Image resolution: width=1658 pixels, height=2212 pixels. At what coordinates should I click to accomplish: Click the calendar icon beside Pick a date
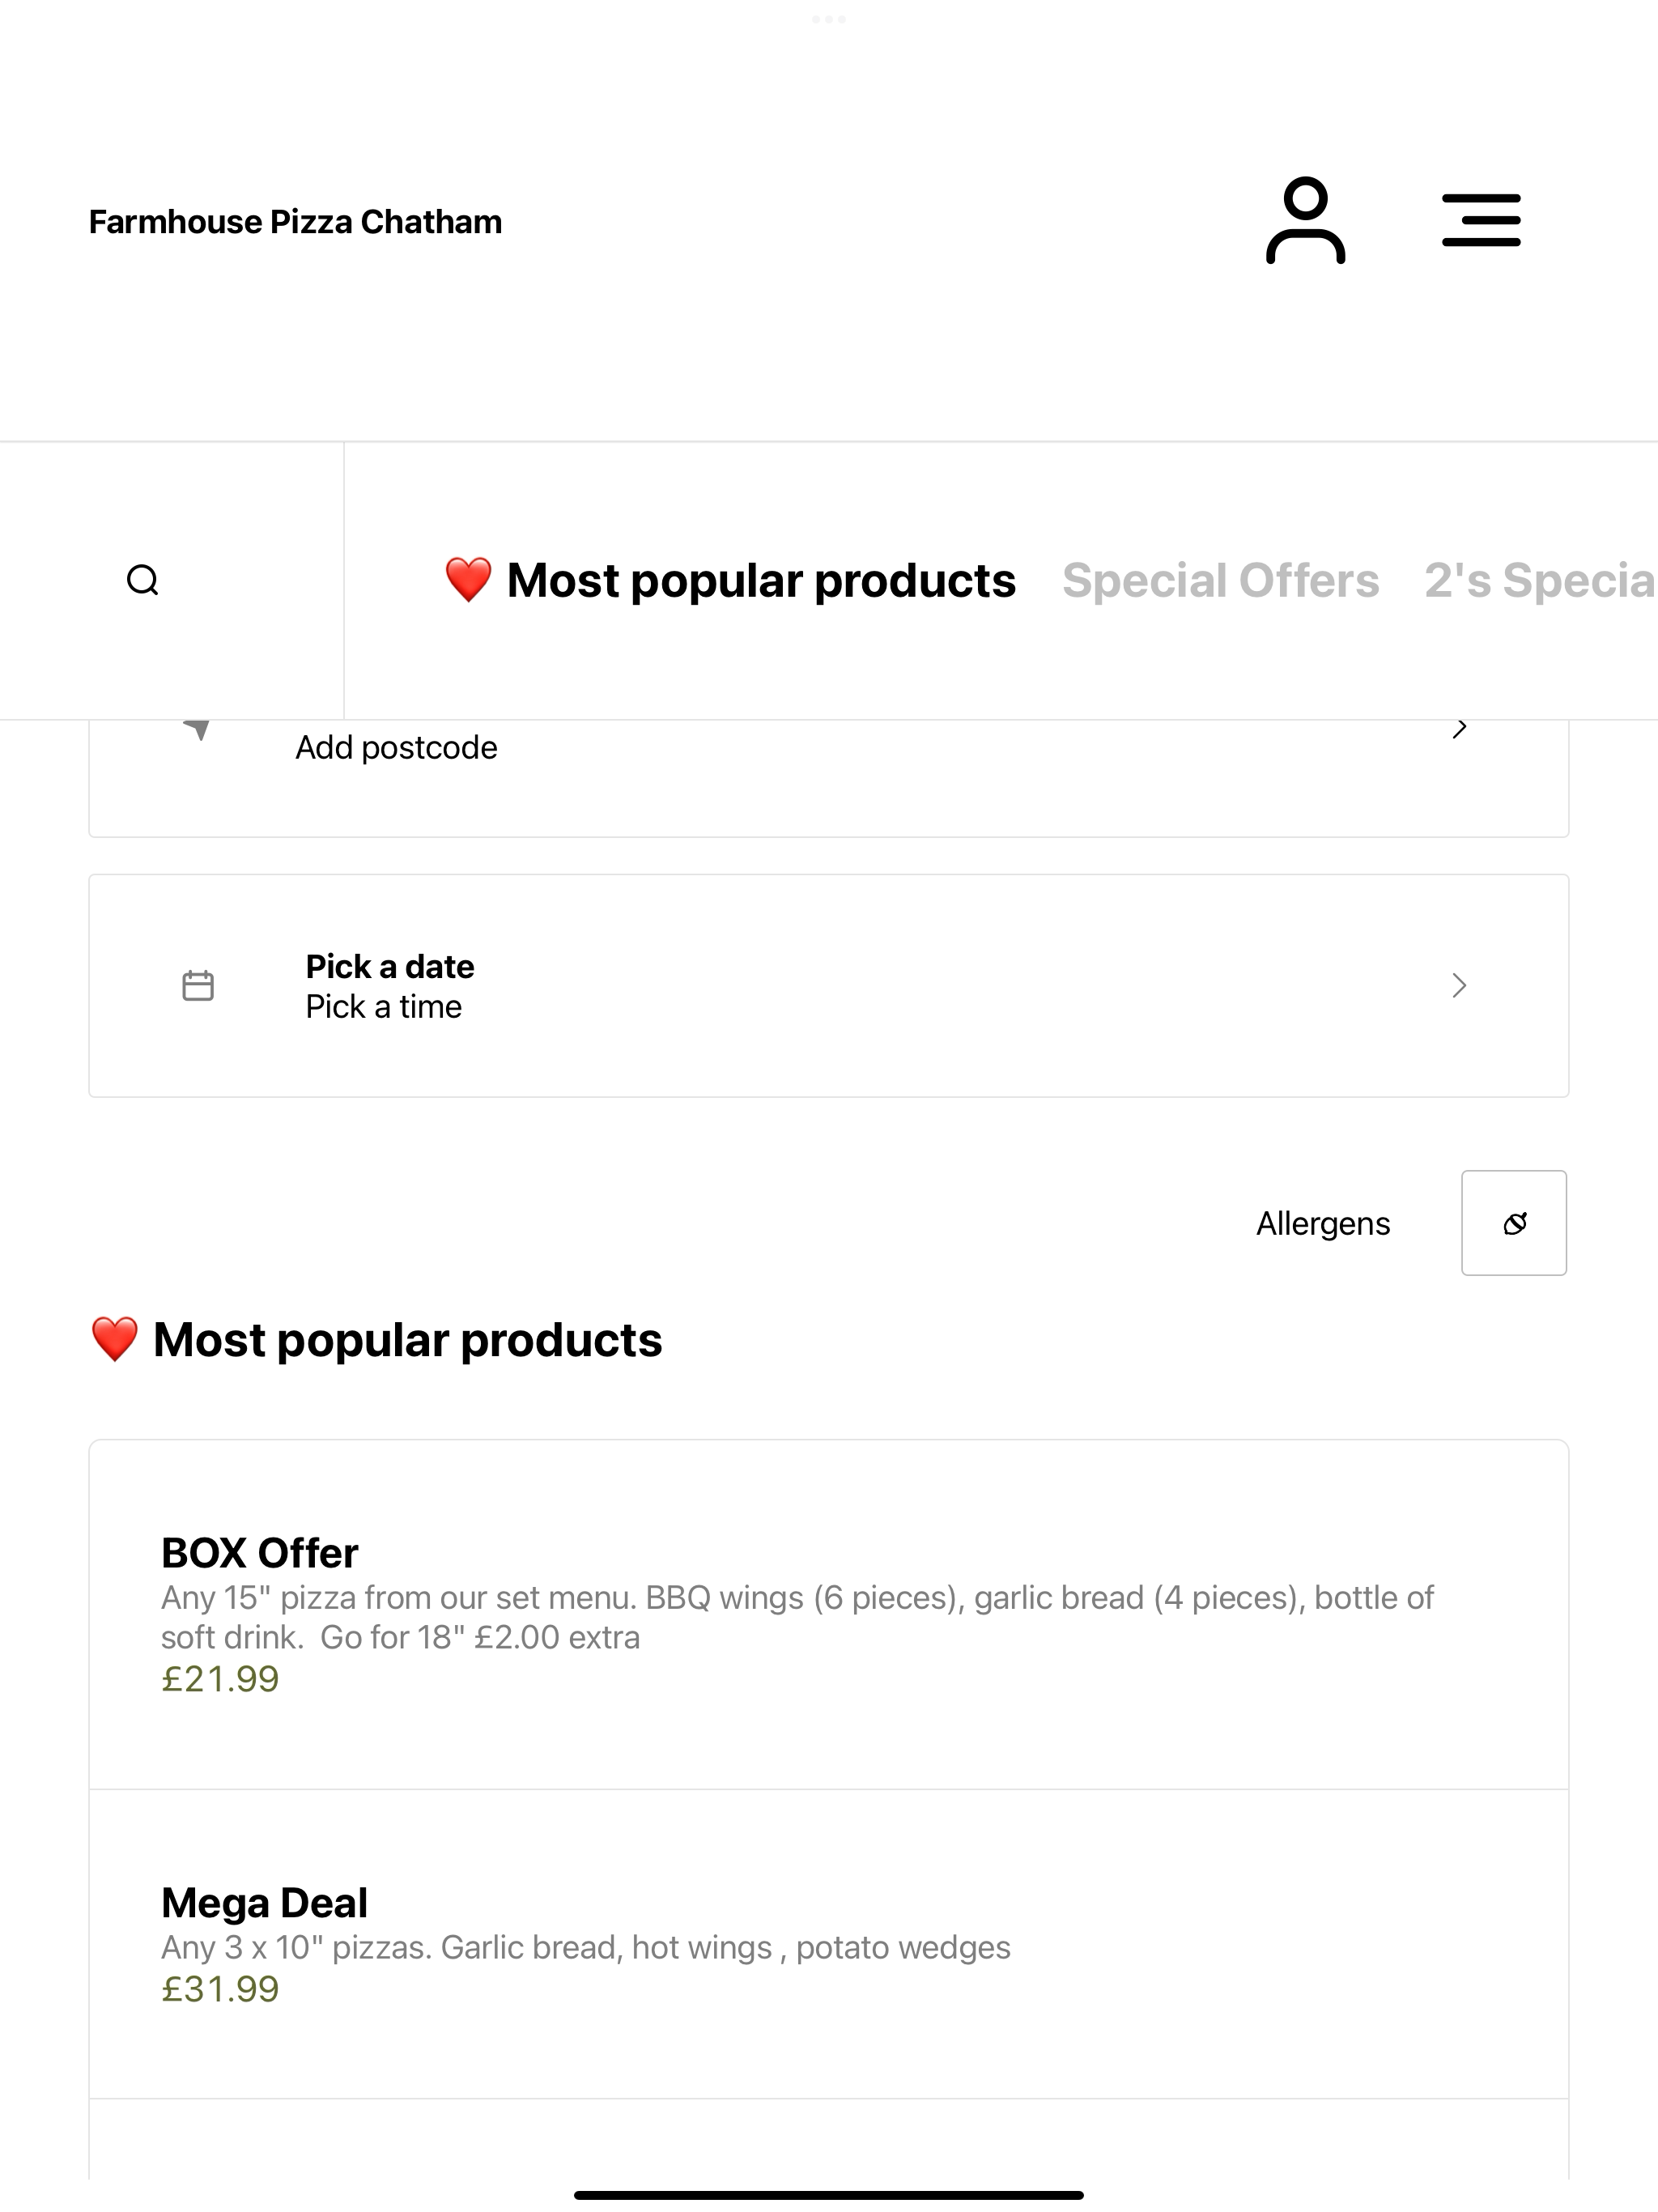[x=198, y=986]
